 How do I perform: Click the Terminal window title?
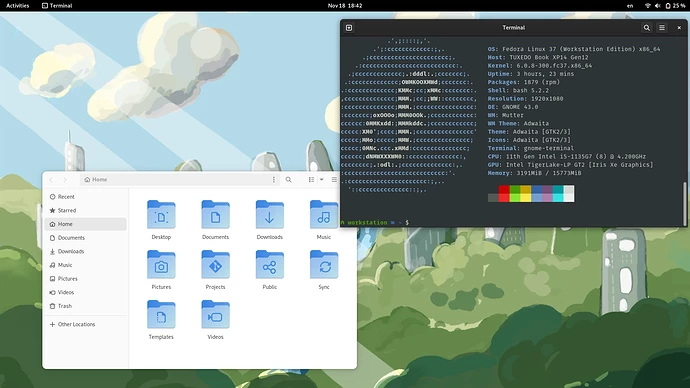(x=514, y=27)
